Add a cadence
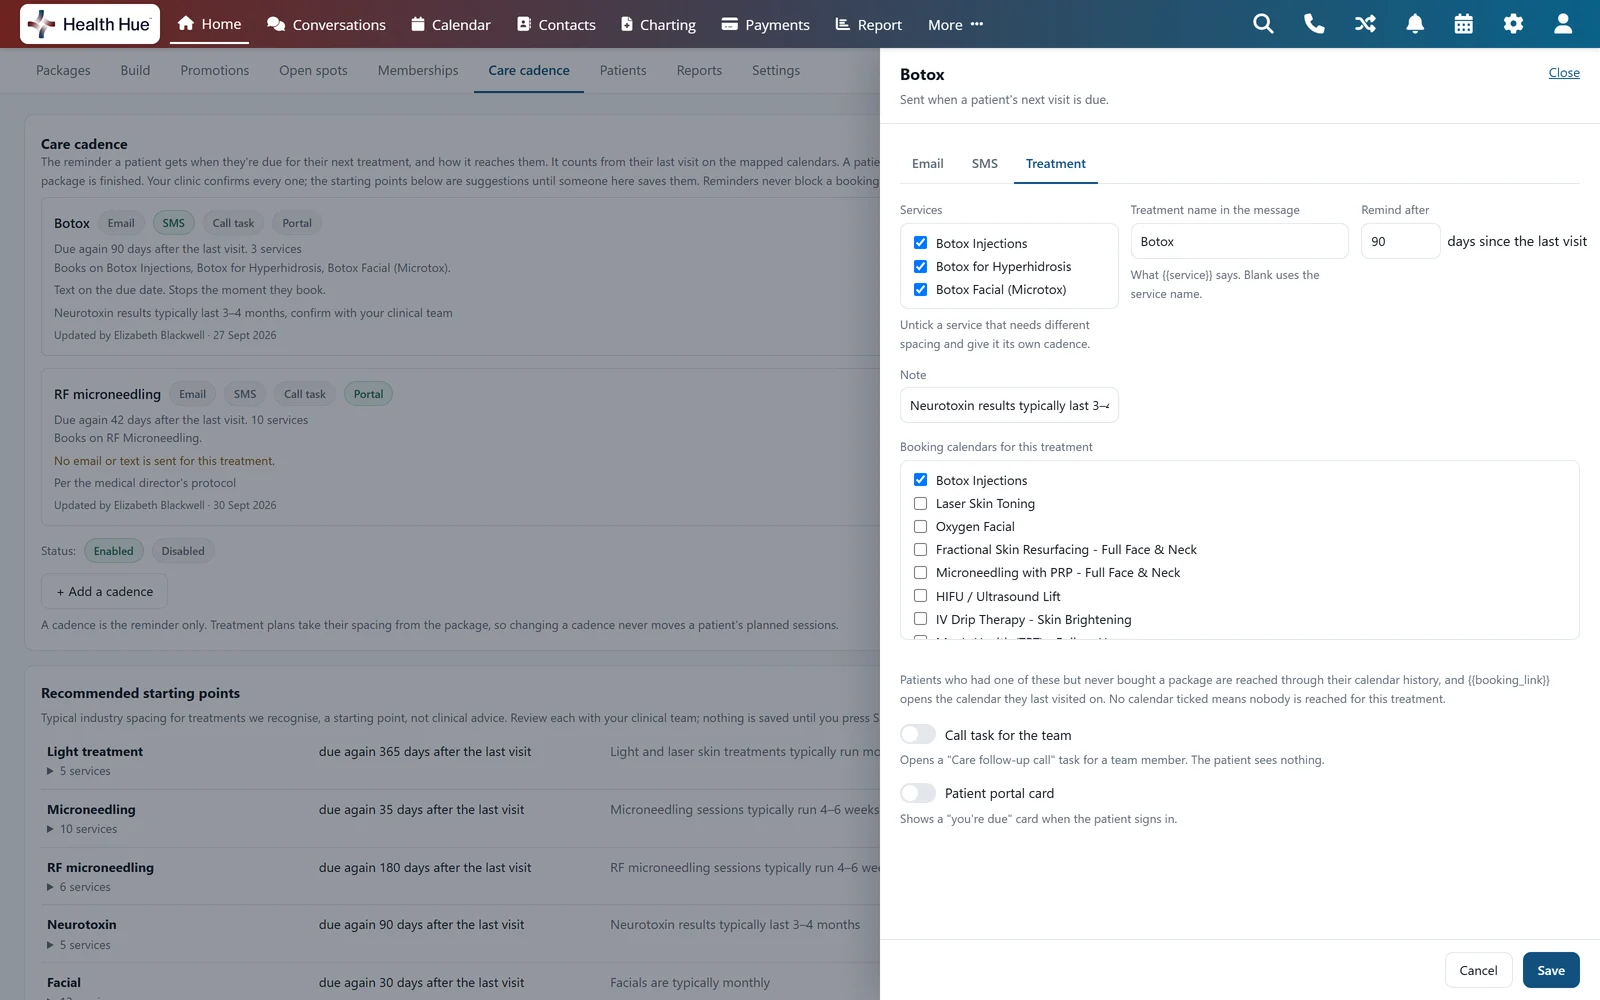This screenshot has width=1600, height=1000. 104,591
